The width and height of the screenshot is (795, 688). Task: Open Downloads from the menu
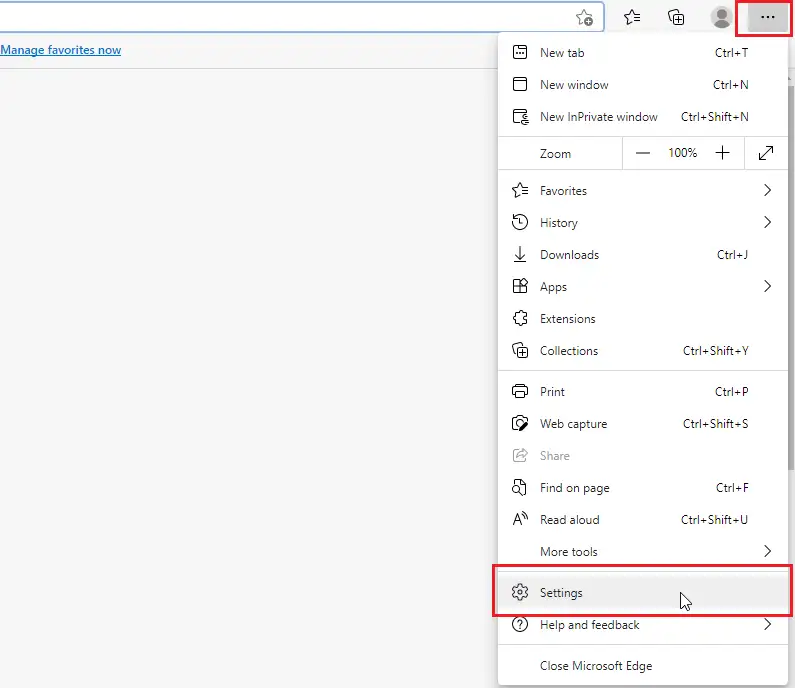[642, 255]
